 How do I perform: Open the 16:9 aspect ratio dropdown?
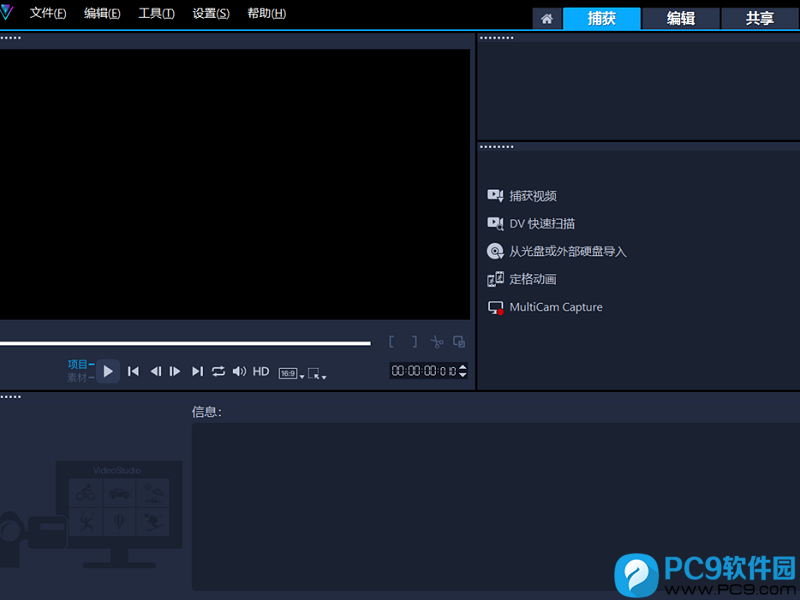(291, 373)
